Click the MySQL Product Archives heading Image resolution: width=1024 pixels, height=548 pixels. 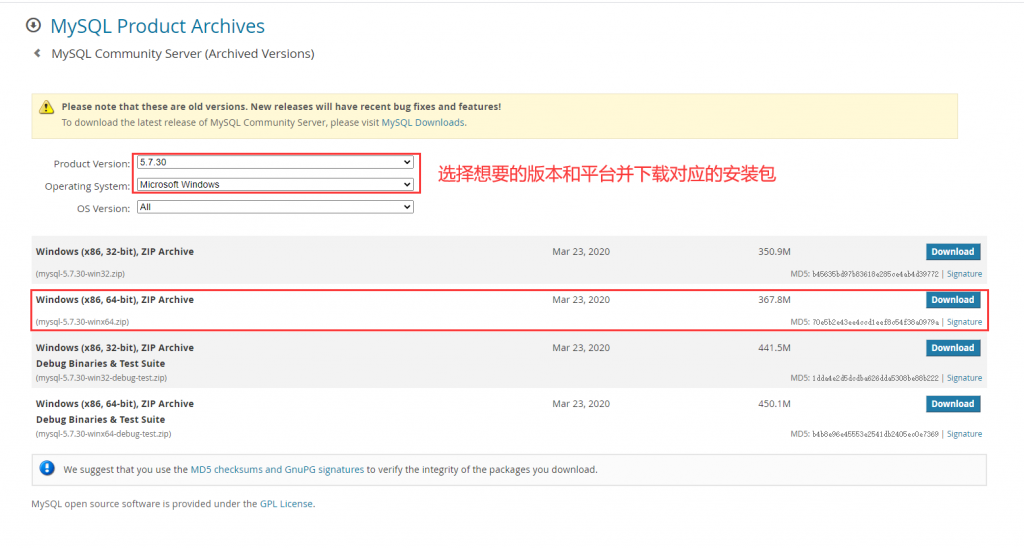click(157, 26)
